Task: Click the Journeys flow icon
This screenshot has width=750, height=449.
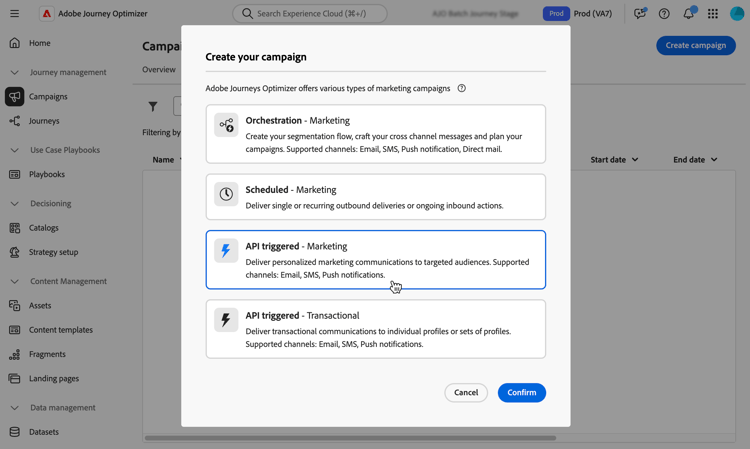Action: 14,121
